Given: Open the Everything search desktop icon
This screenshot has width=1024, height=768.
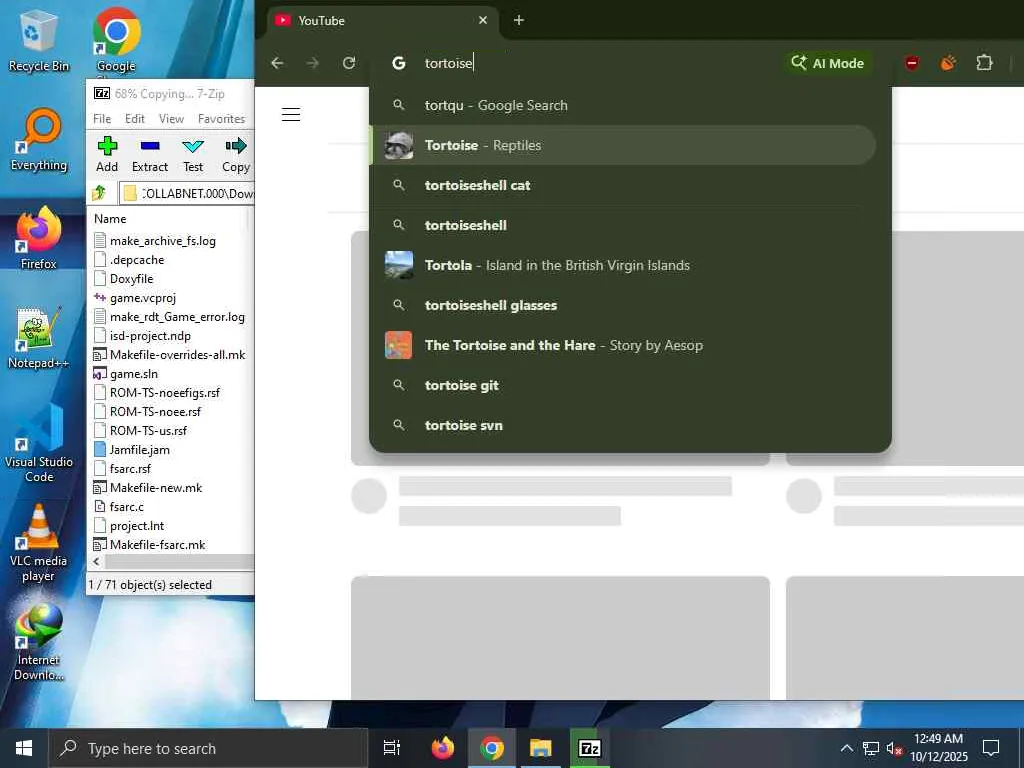Looking at the screenshot, I should (x=39, y=140).
